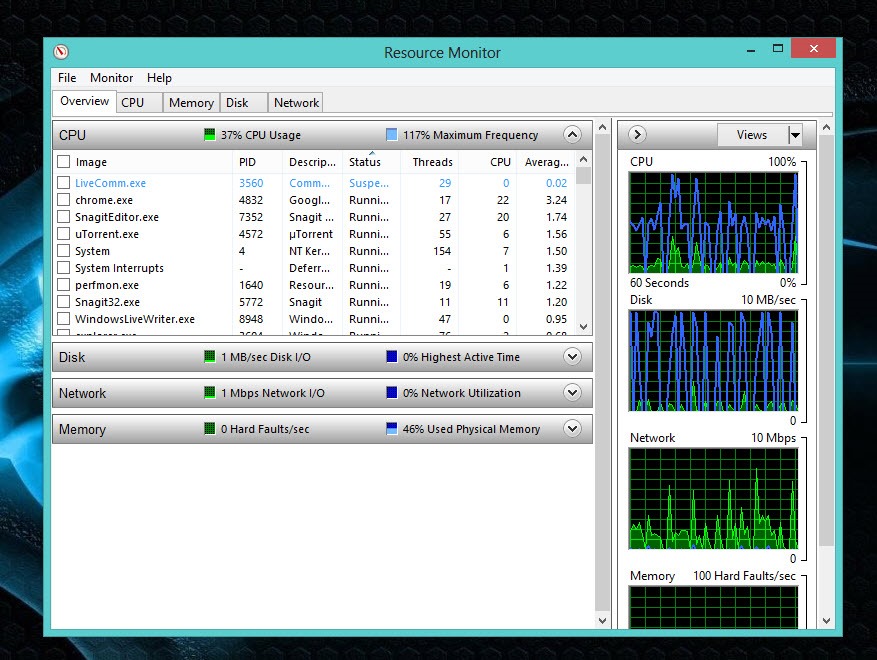877x660 pixels.
Task: Click the blue Network Utilization indicator square
Action: (392, 393)
